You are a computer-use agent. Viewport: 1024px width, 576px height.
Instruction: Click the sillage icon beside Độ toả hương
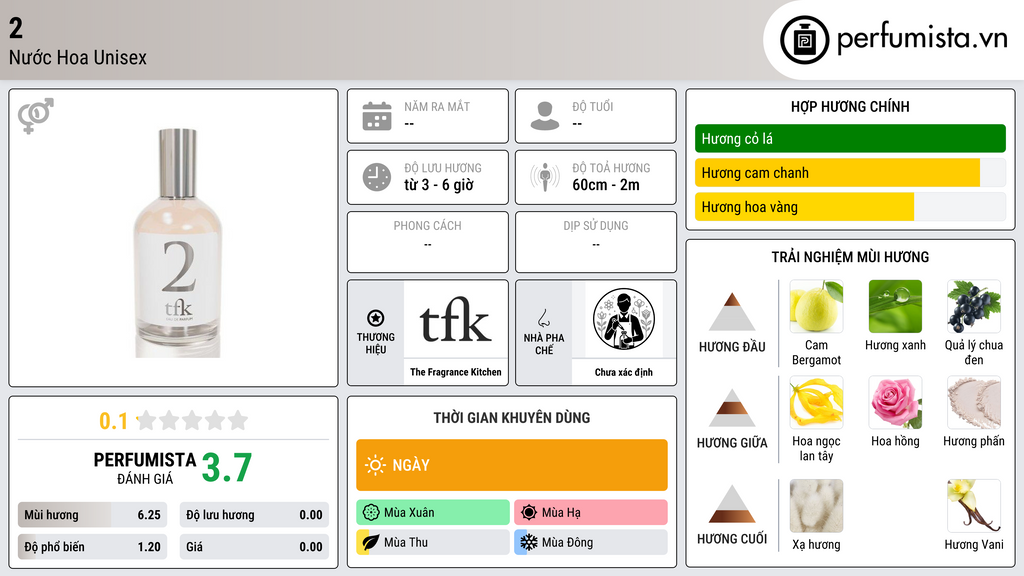(x=545, y=177)
